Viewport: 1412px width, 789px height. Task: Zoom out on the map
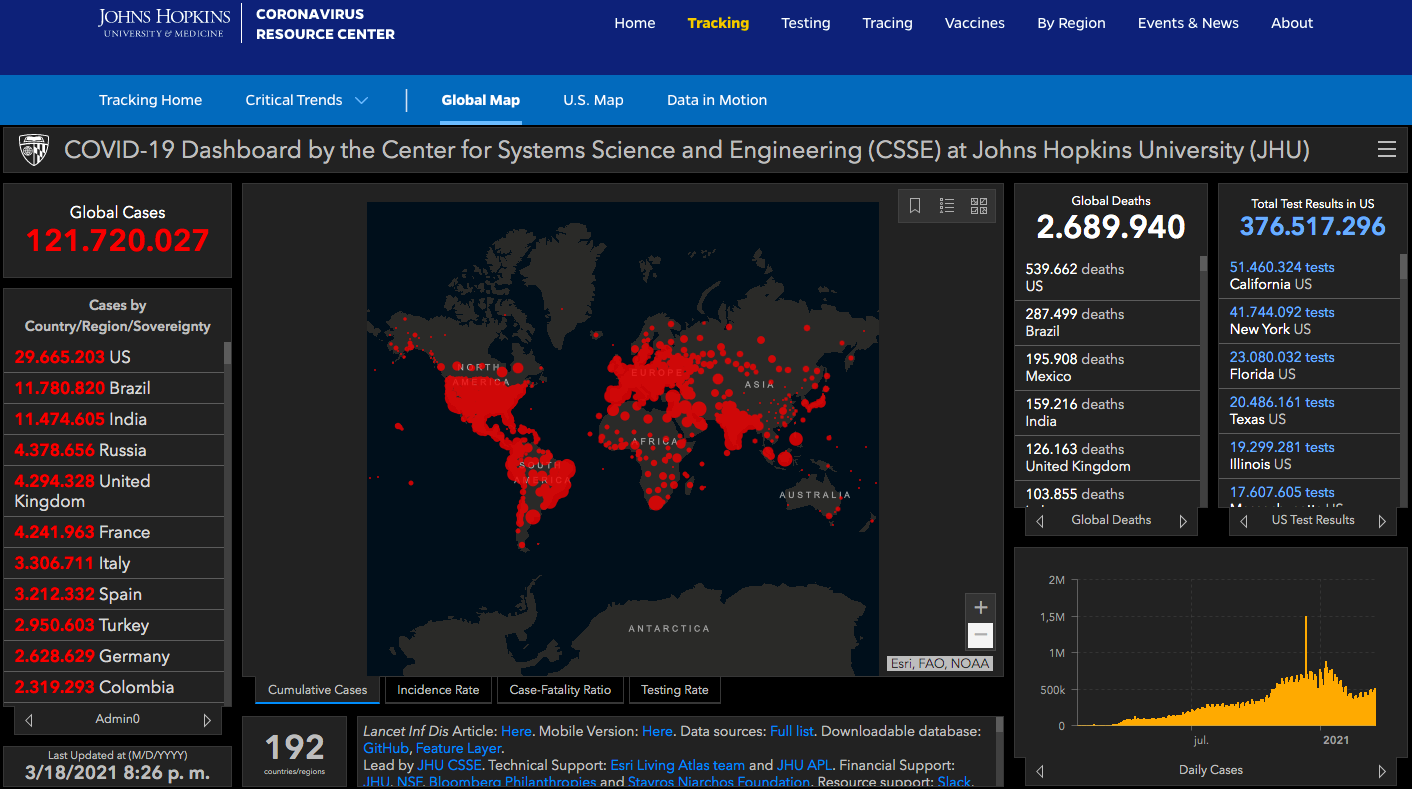980,635
